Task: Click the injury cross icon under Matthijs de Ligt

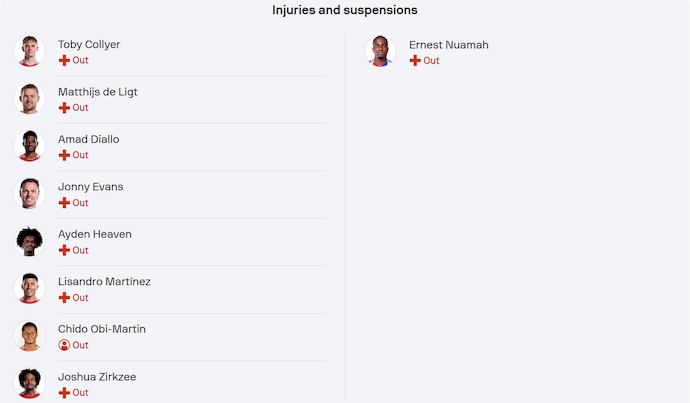Action: [x=64, y=108]
